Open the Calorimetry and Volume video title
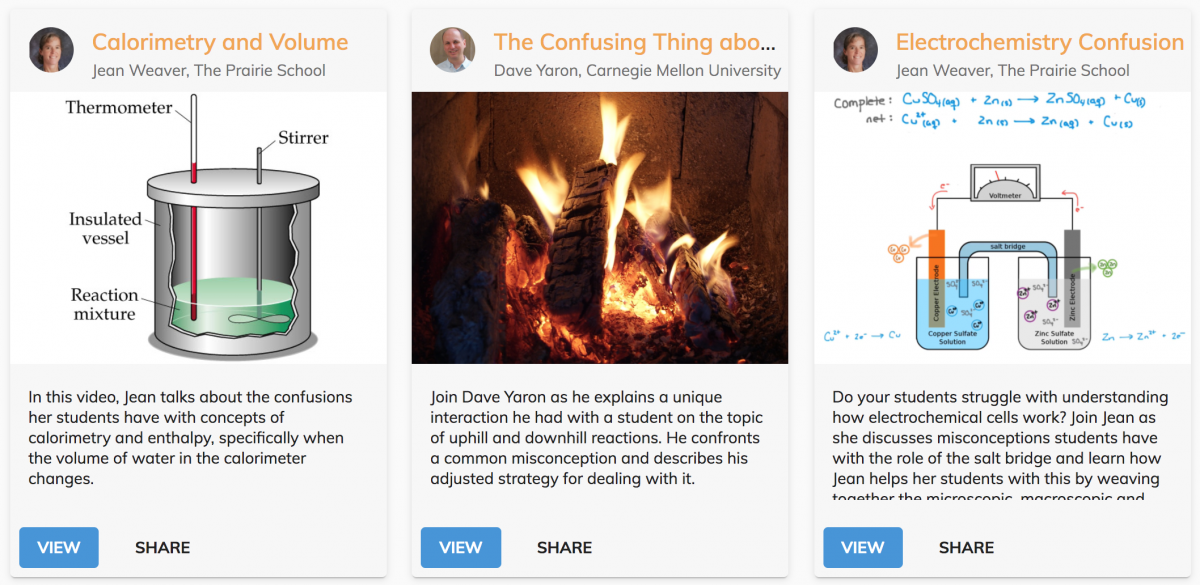1200x585 pixels. coord(219,42)
